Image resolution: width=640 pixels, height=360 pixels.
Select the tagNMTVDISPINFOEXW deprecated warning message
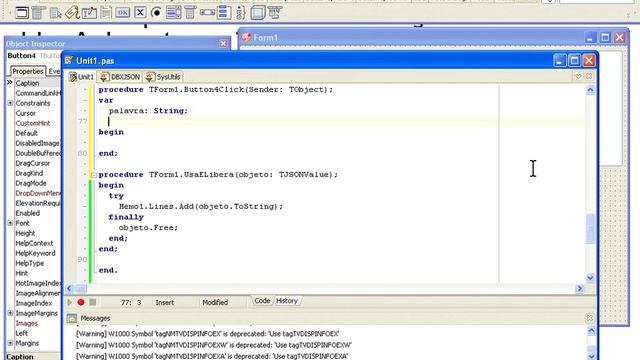coord(213,345)
